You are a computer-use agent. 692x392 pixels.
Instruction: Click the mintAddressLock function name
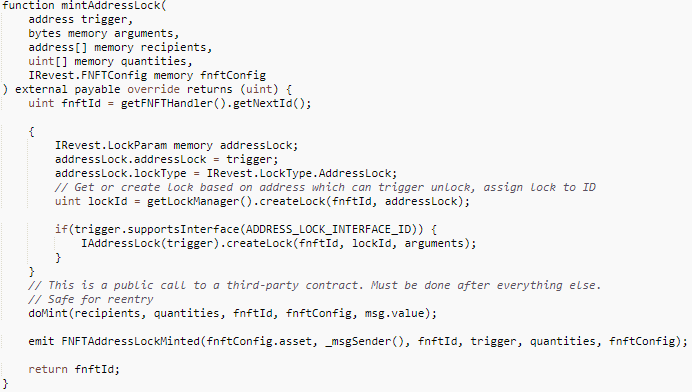point(111,6)
